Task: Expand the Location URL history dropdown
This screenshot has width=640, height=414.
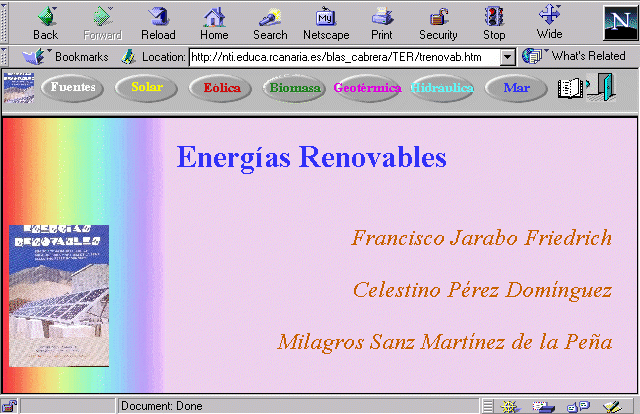Action: click(507, 58)
